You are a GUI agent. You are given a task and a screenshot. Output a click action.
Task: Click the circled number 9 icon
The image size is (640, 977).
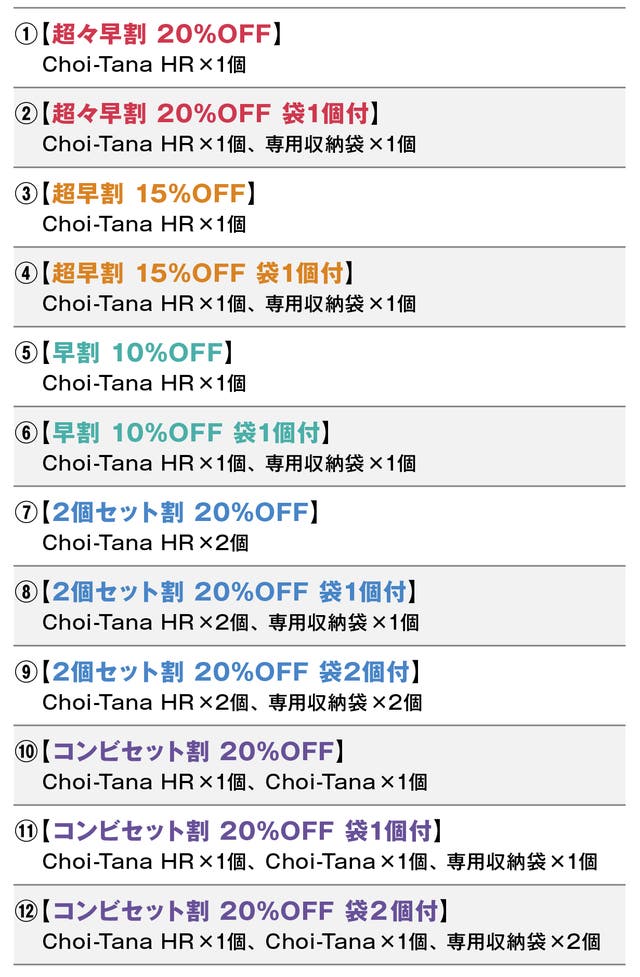pos(25,672)
